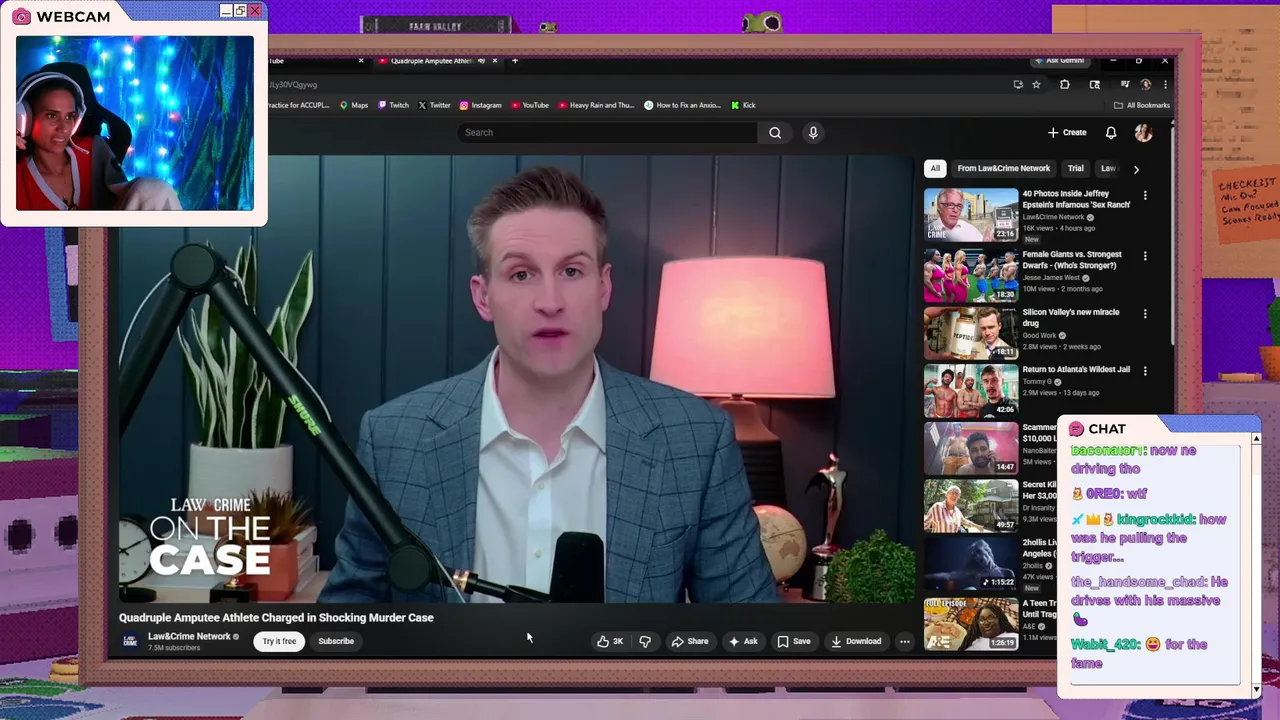Open YouTube bookmark in bookmarks bar
The image size is (1280, 720).
(530, 105)
